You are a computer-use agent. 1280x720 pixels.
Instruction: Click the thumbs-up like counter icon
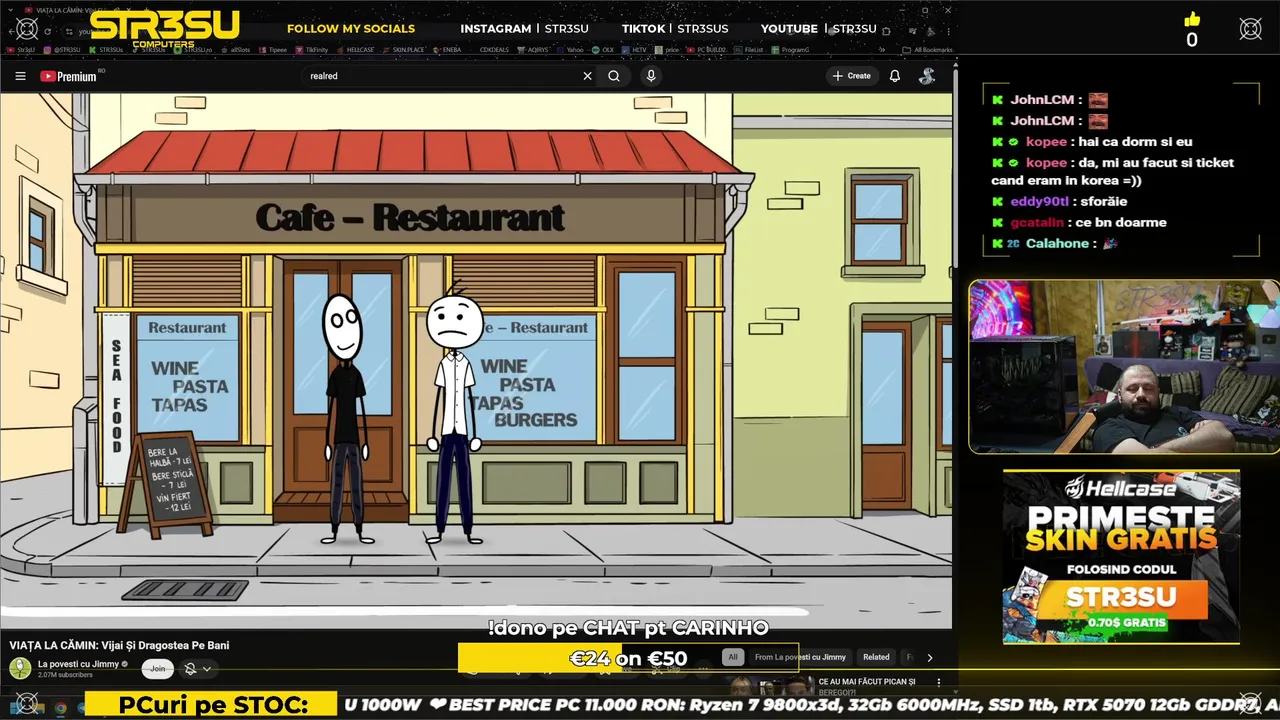click(x=1191, y=19)
